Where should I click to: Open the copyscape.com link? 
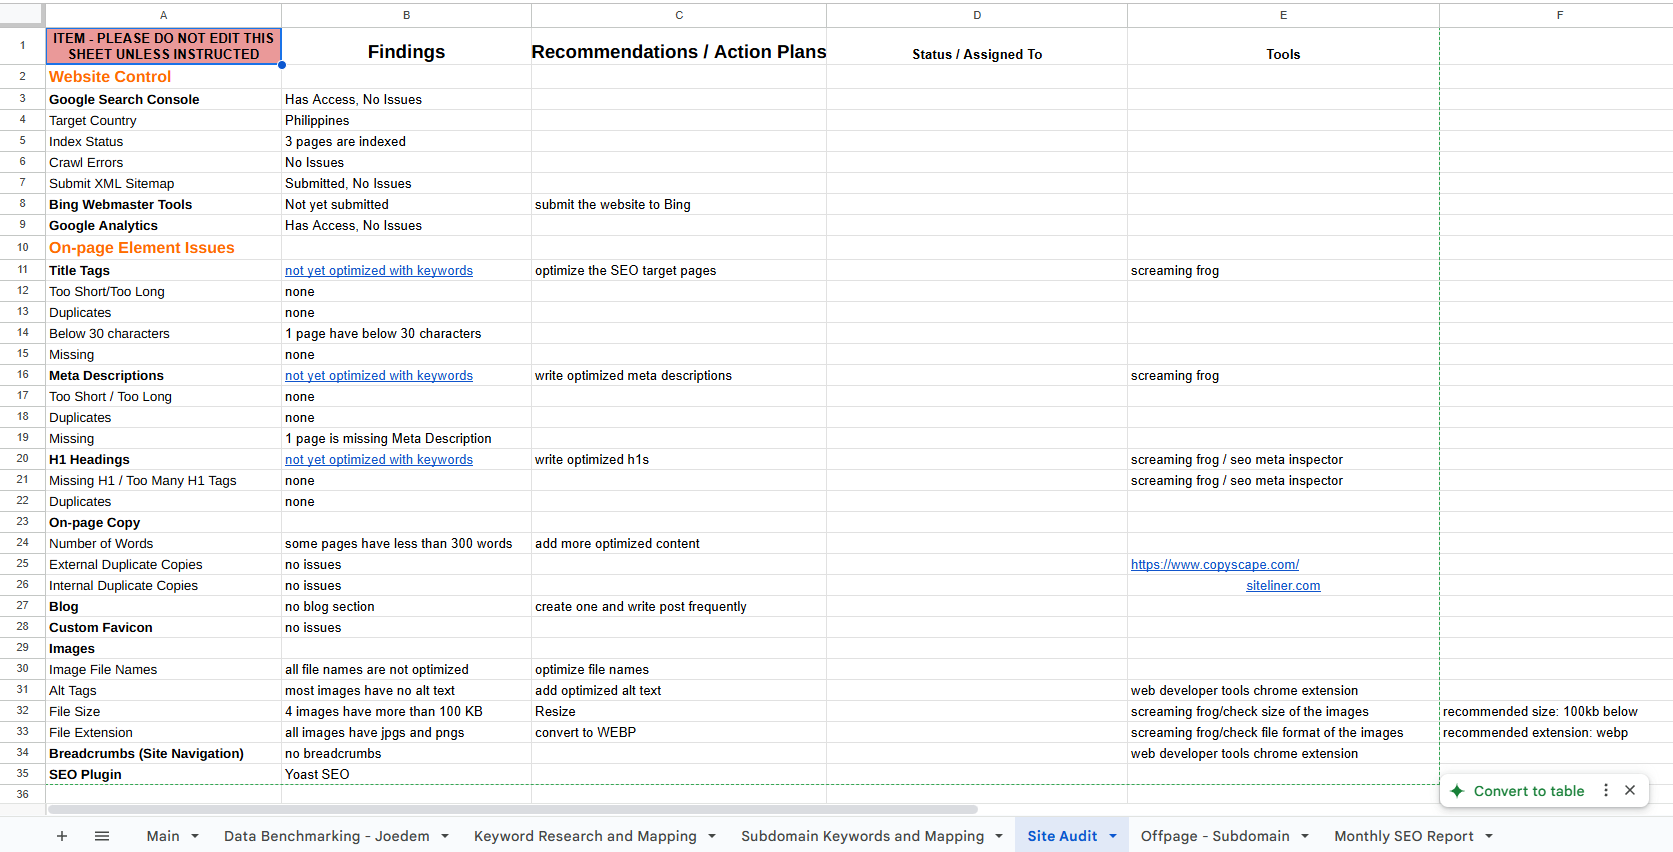click(x=1215, y=565)
